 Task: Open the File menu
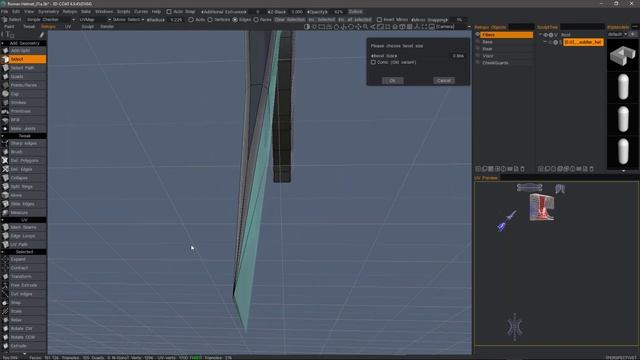pyautogui.click(x=4, y=12)
